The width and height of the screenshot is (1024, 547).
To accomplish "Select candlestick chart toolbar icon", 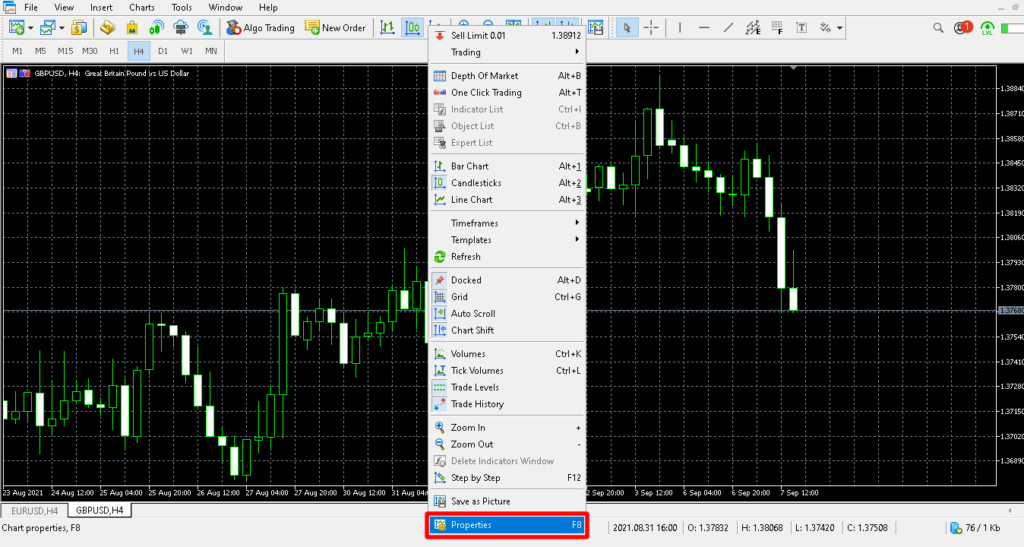I will [x=413, y=28].
